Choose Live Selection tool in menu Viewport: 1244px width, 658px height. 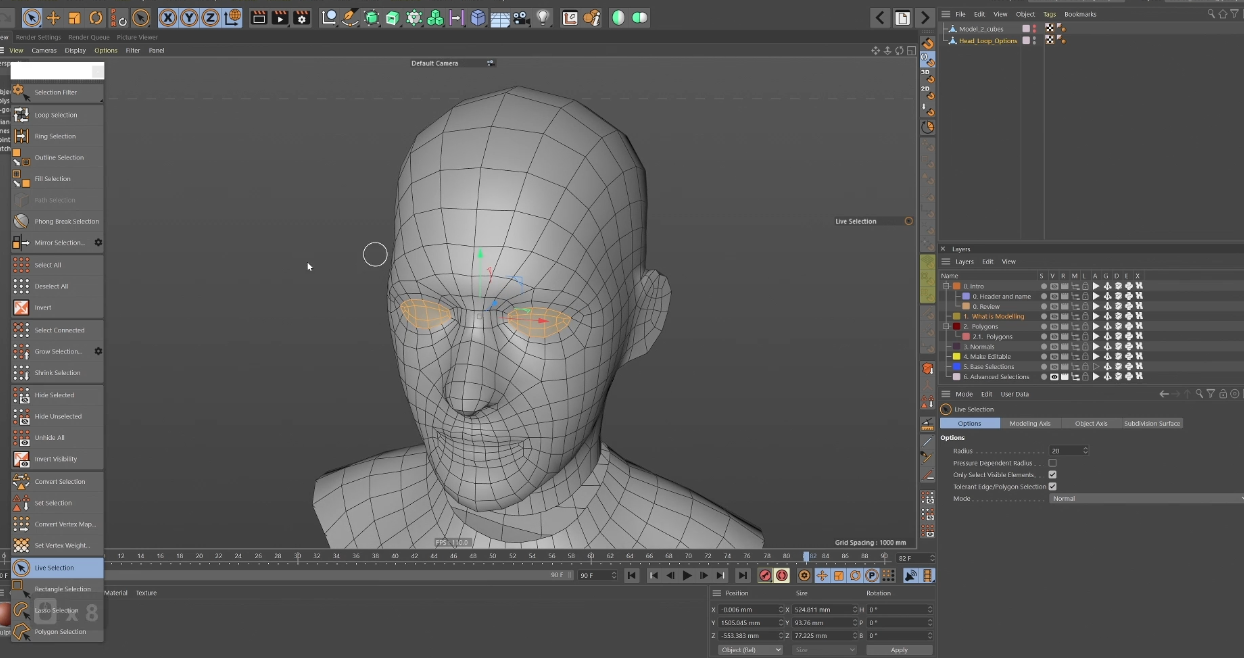tap(57, 568)
